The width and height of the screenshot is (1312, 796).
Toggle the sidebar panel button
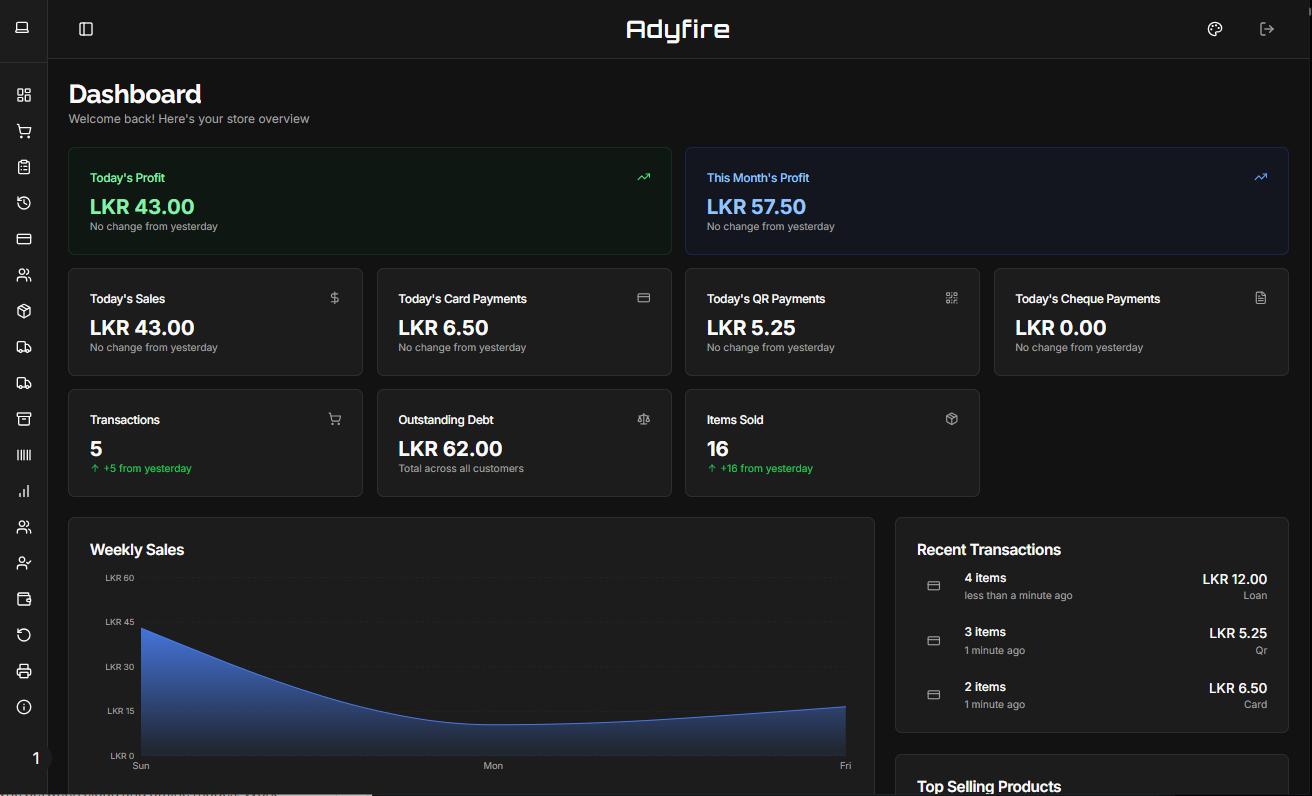coord(86,29)
